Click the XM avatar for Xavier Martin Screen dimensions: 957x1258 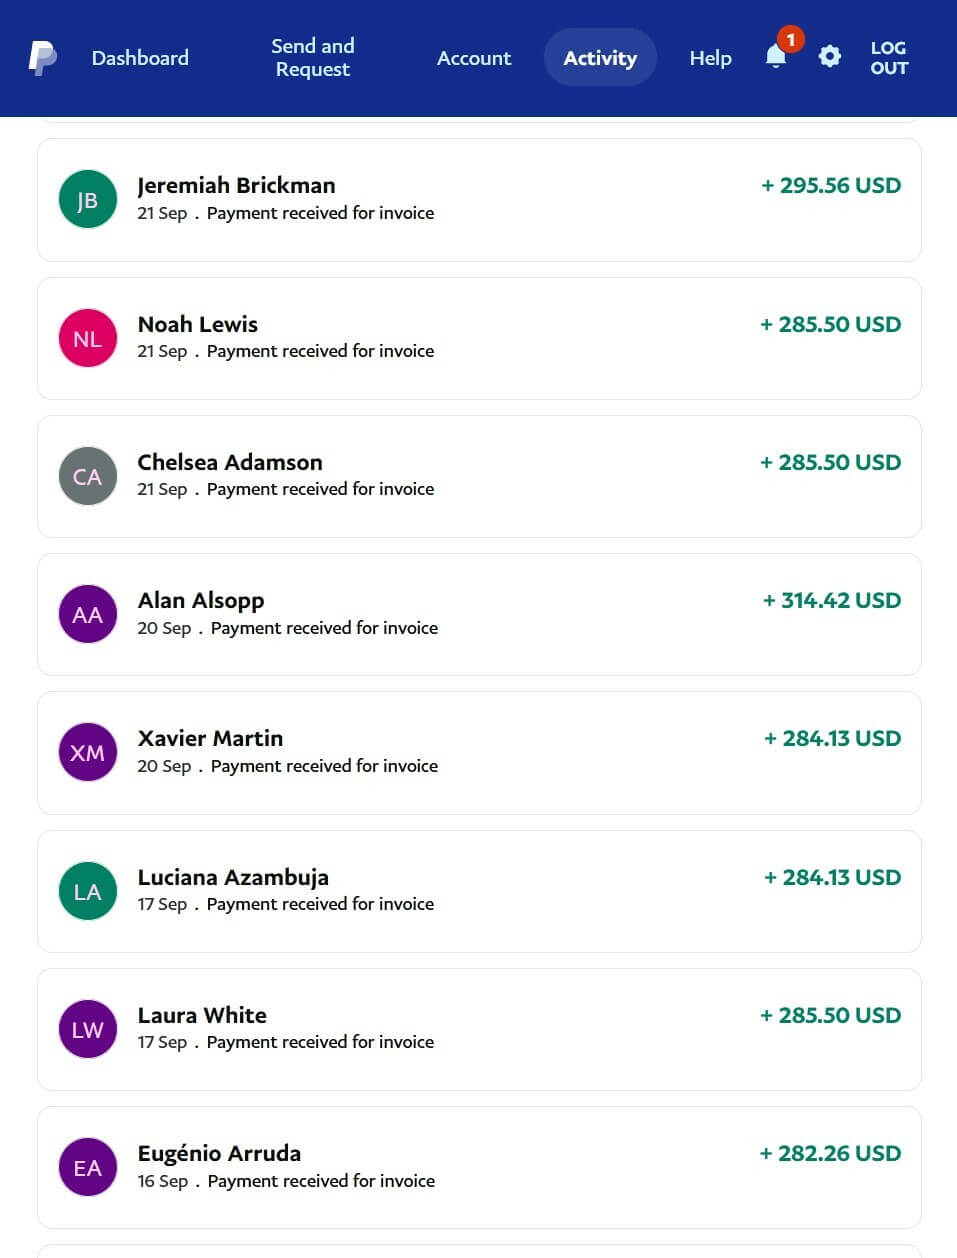pos(88,752)
